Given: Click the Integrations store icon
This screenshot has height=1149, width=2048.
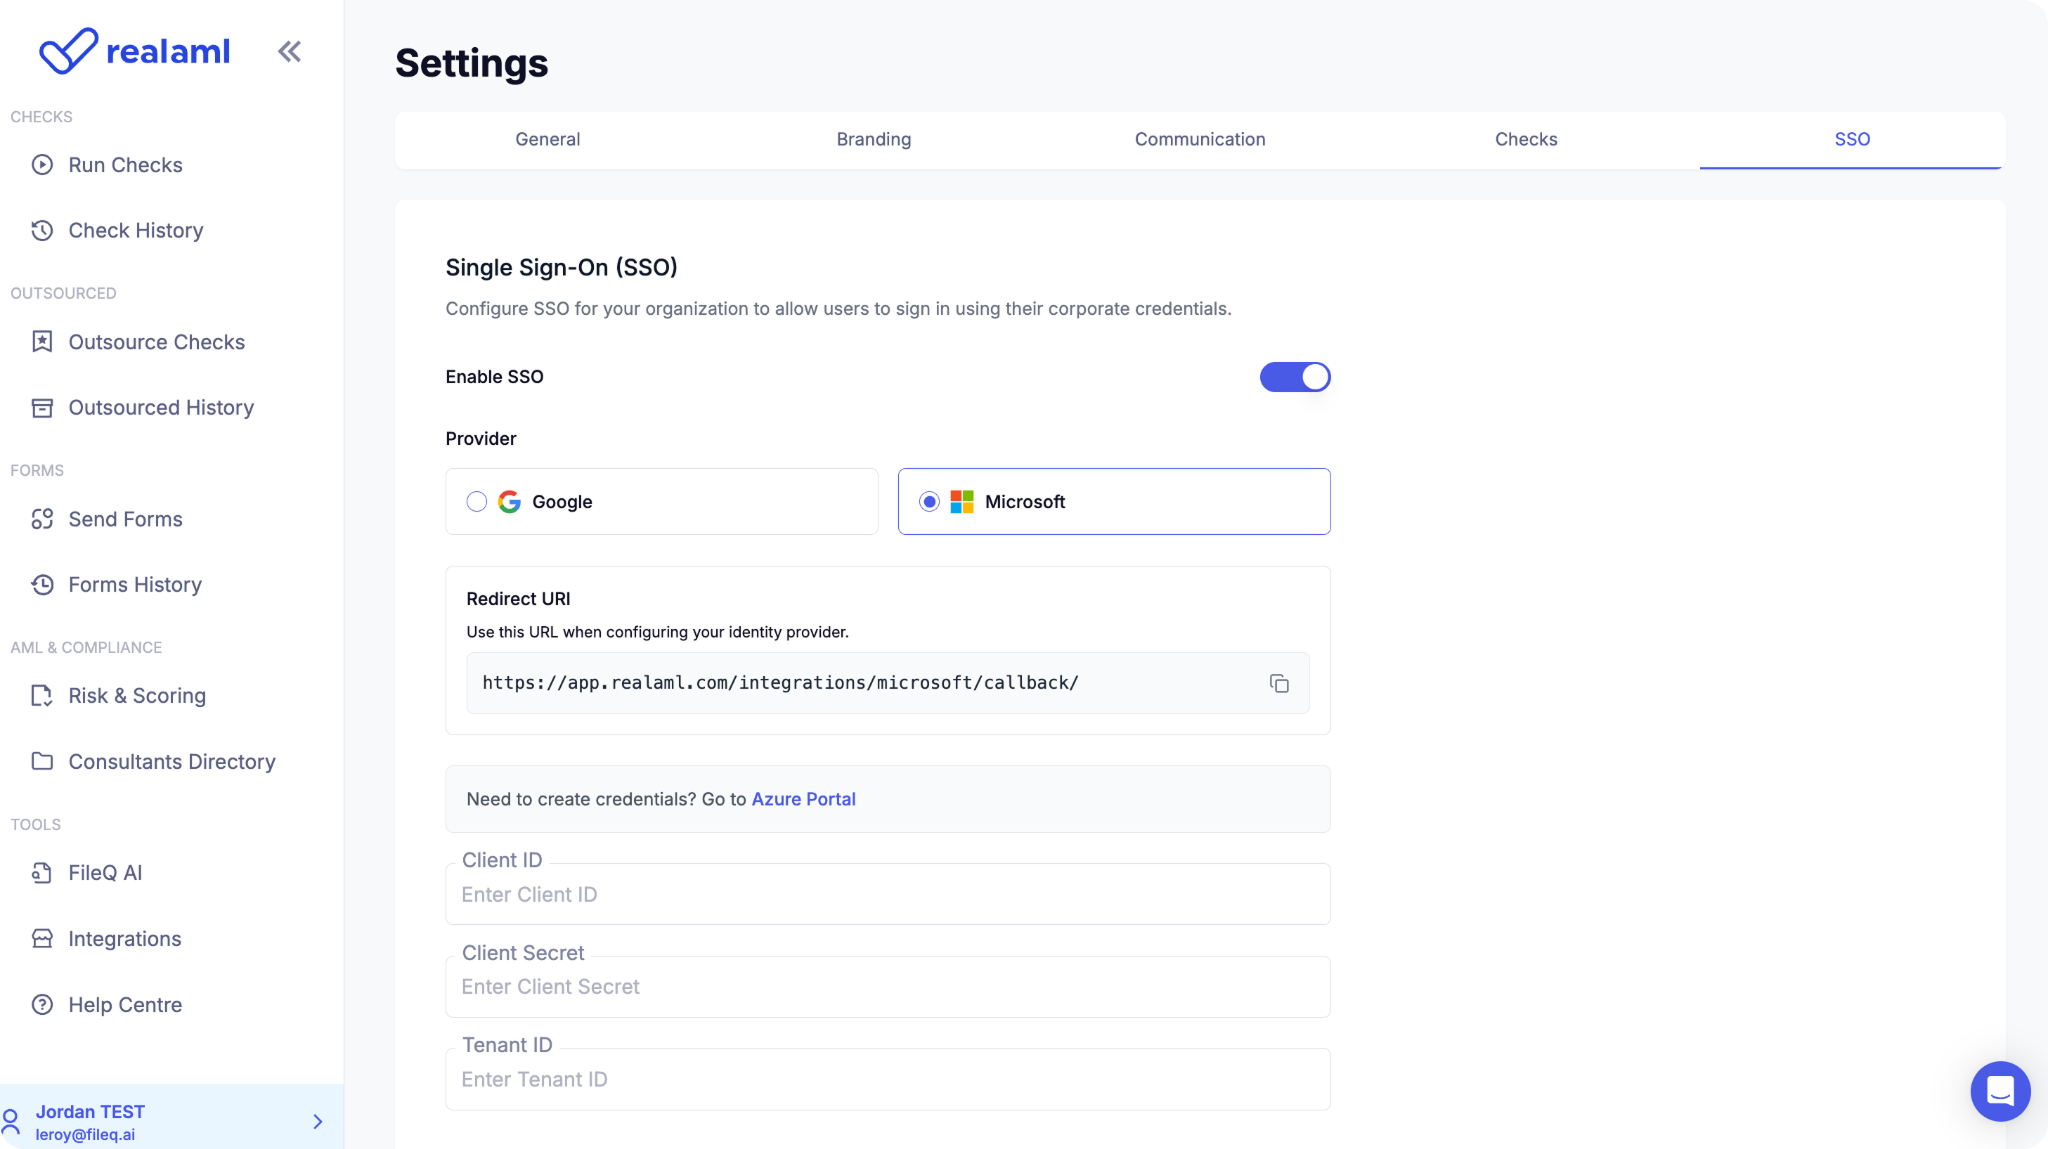Looking at the screenshot, I should [42, 939].
